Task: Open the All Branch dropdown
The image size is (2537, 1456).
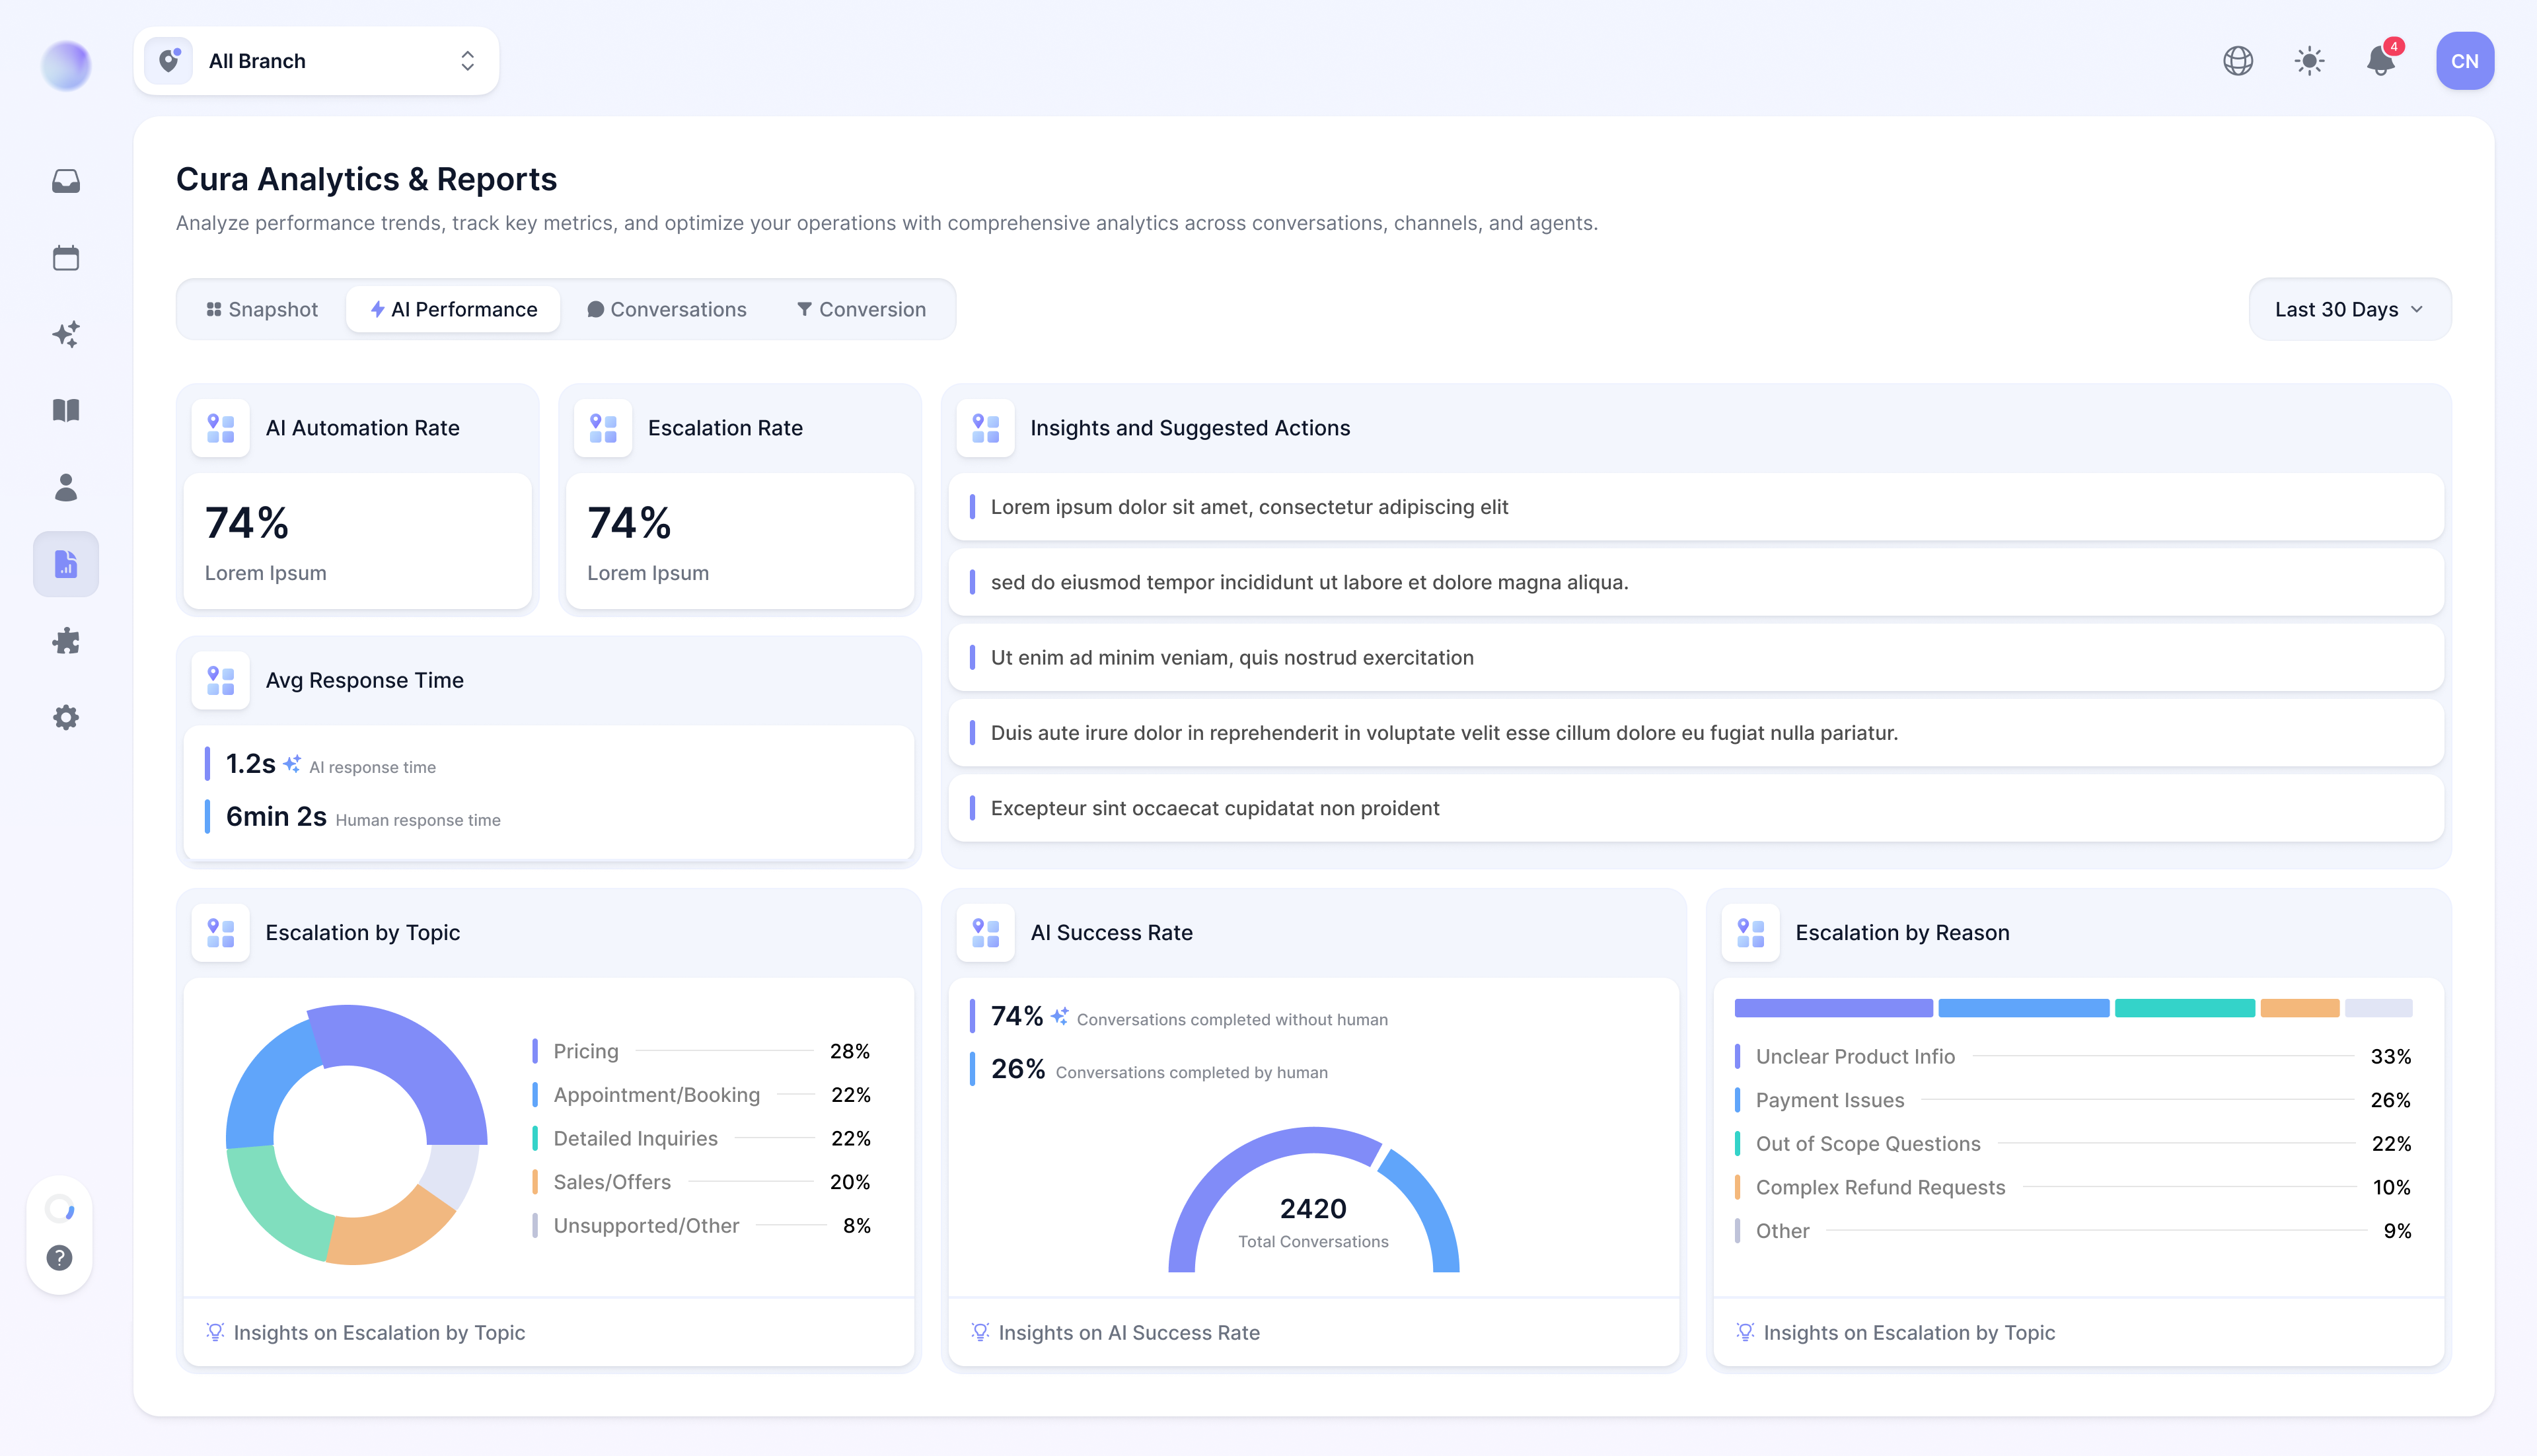Action: (x=316, y=61)
